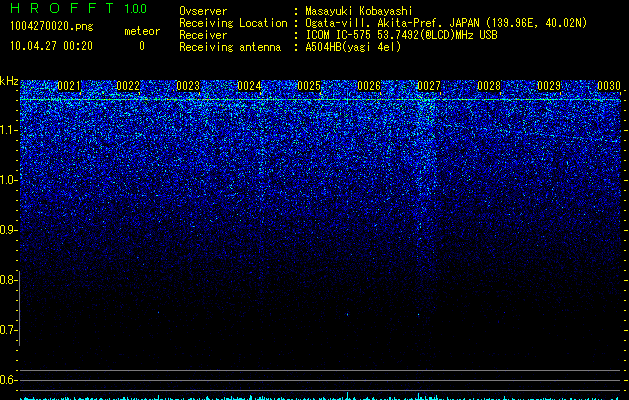Click the 0.9 frequency axis label
The width and height of the screenshot is (629, 400).
click(8, 230)
